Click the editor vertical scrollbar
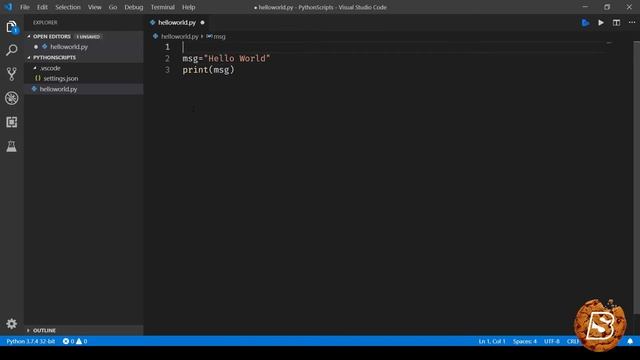The image size is (640, 360). (x=637, y=178)
